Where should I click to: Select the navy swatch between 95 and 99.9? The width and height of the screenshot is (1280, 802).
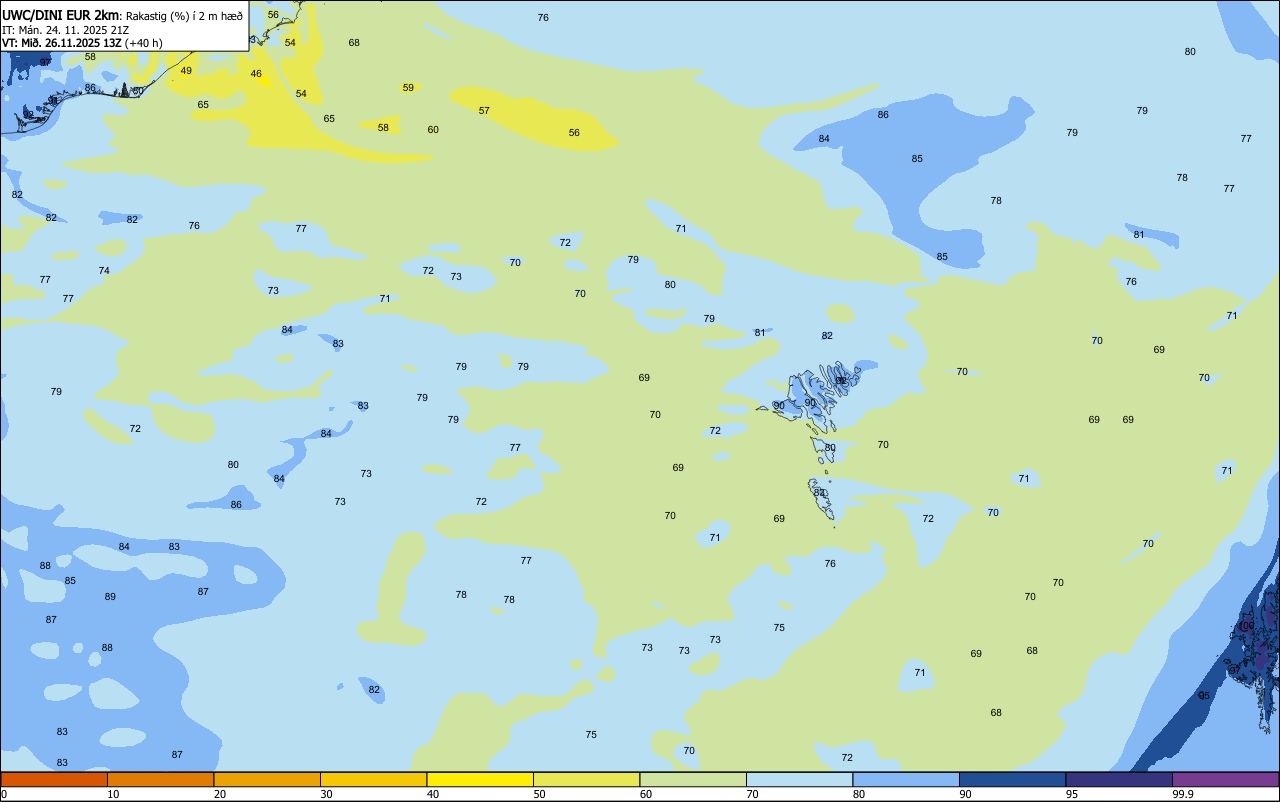point(1119,779)
